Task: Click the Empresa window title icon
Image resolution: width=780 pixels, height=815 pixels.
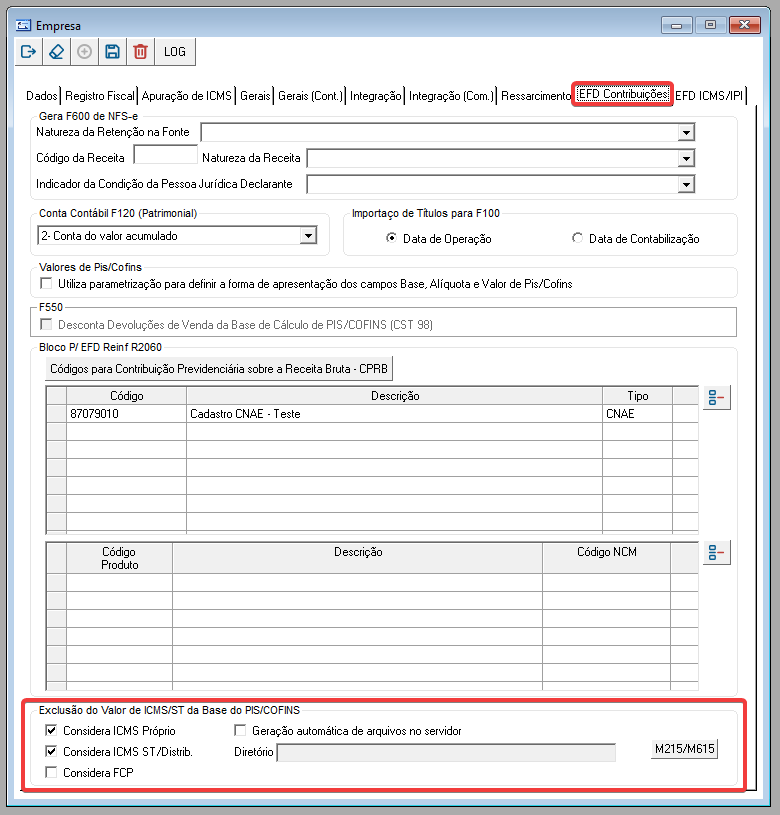Action: tap(23, 25)
